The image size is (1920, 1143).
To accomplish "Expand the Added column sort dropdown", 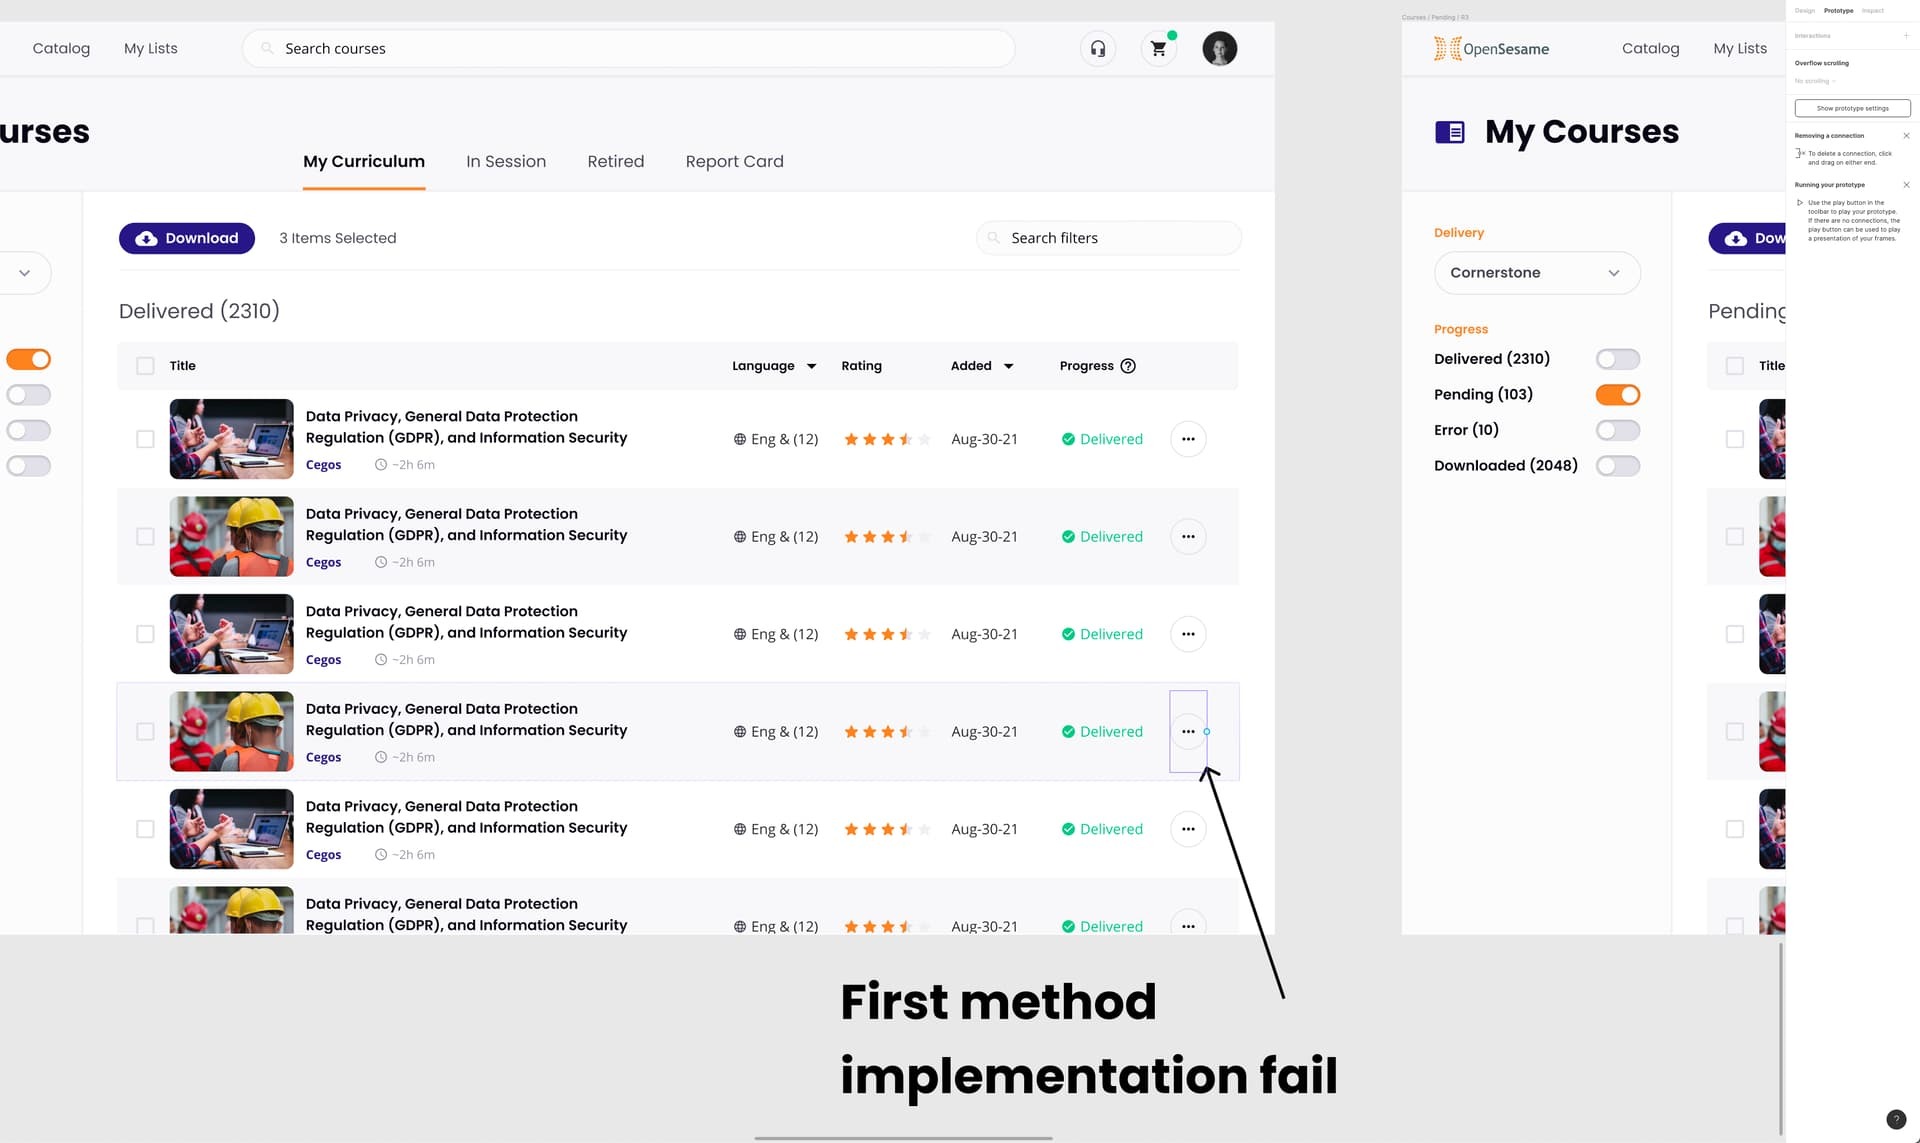I will (x=1010, y=366).
